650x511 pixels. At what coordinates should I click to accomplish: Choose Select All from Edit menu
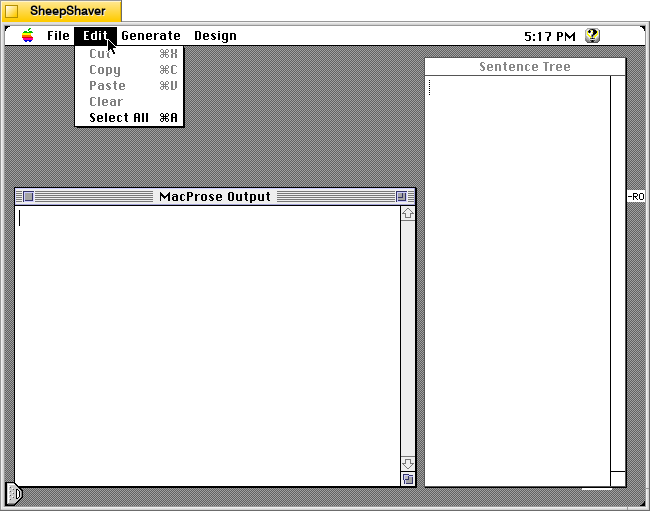click(129, 118)
